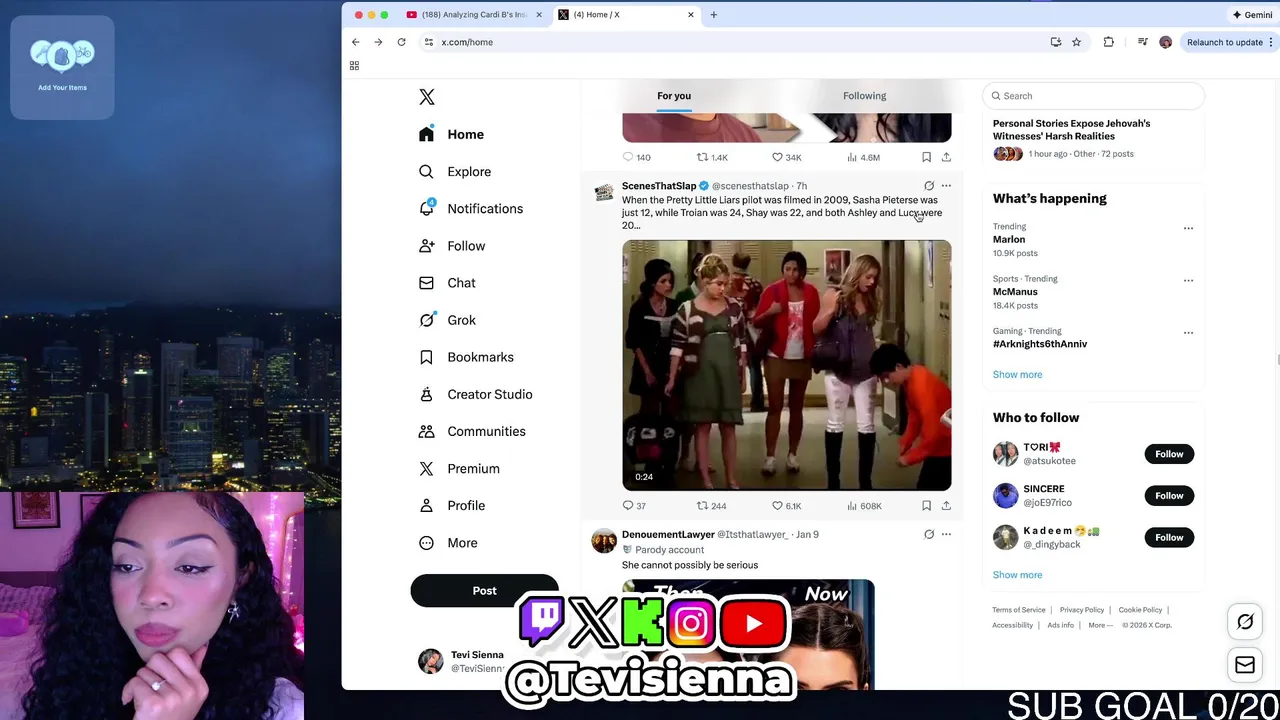The width and height of the screenshot is (1280, 720).
Task: Share the ScenesThatSlap post
Action: (946, 506)
